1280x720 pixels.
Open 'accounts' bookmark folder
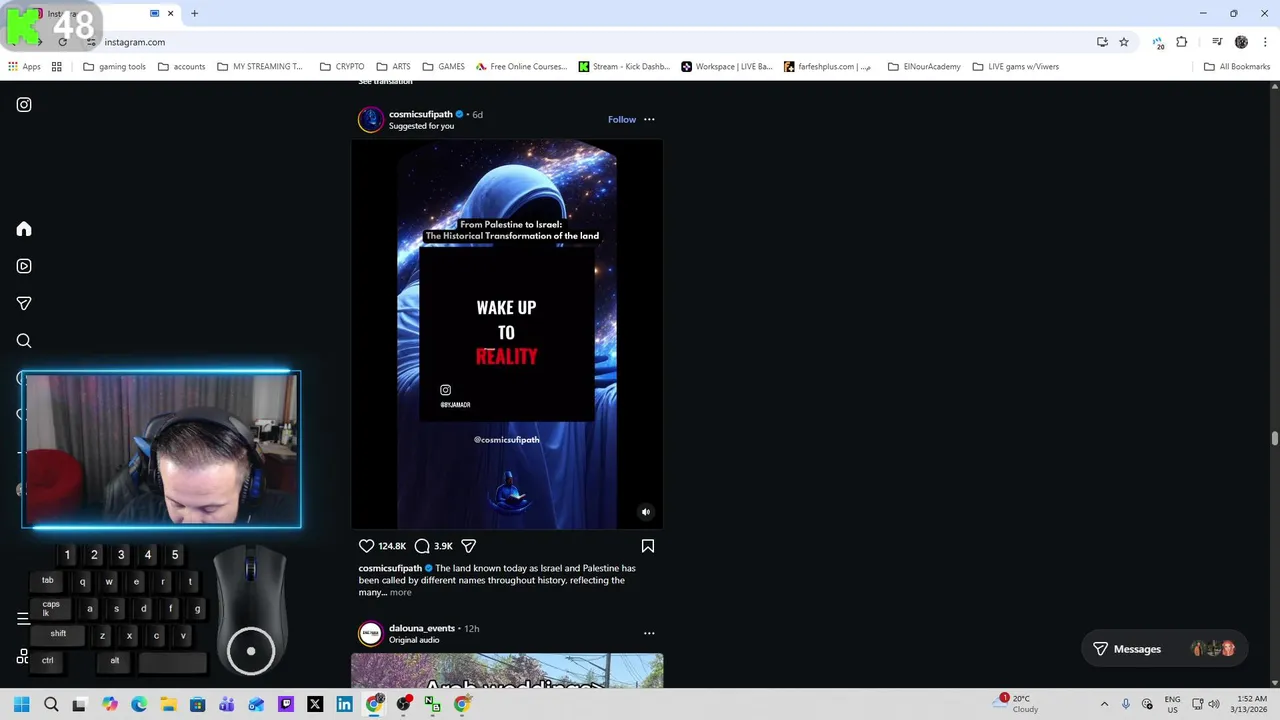point(181,67)
